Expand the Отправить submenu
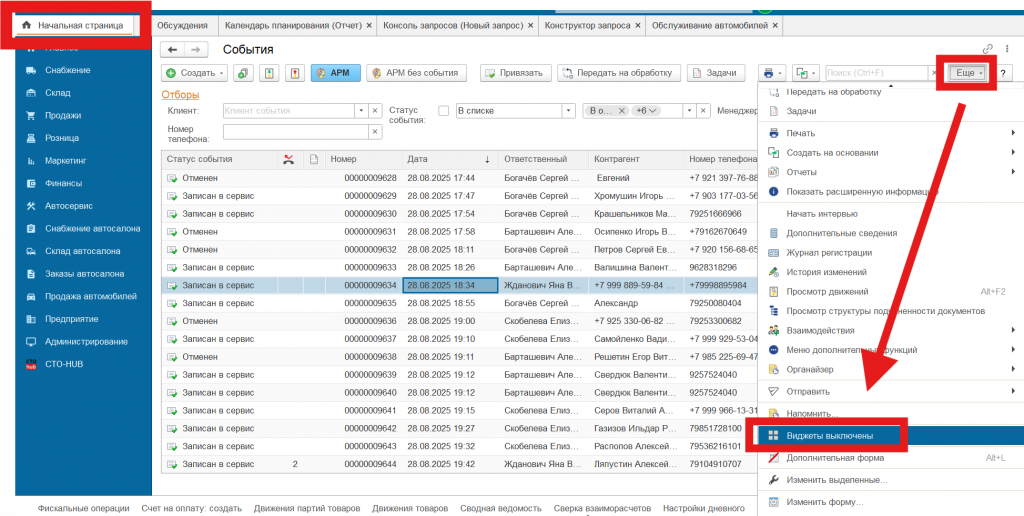 tap(809, 391)
